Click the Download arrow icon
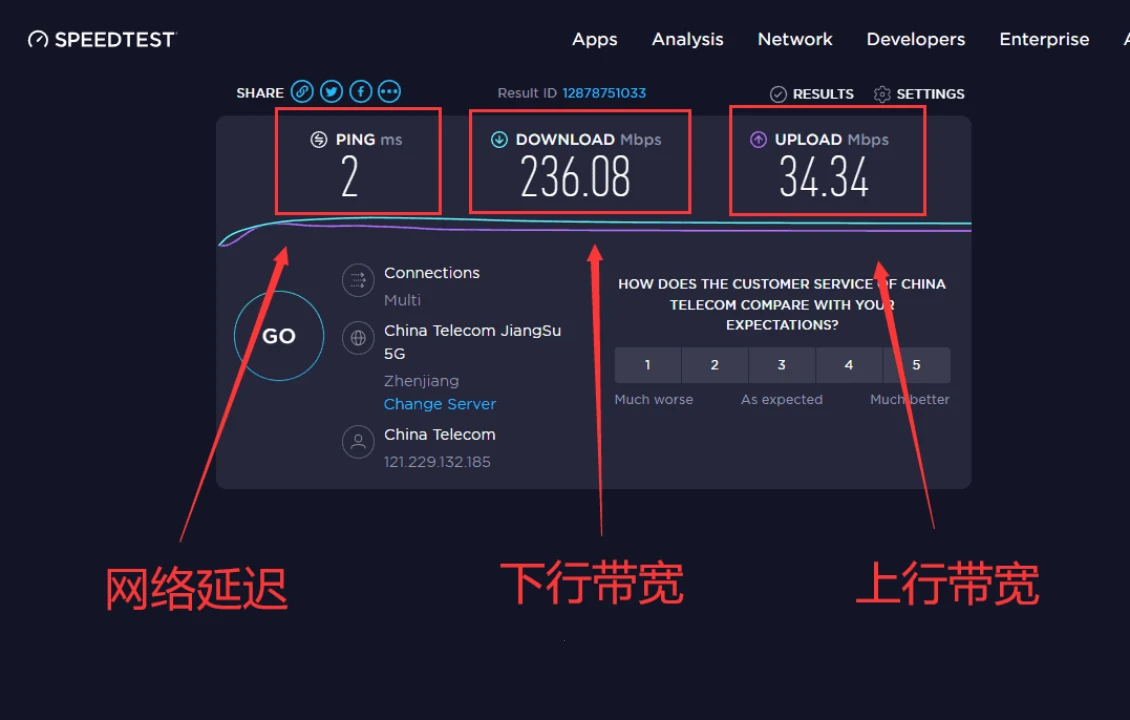This screenshot has height=720, width=1130. point(499,140)
